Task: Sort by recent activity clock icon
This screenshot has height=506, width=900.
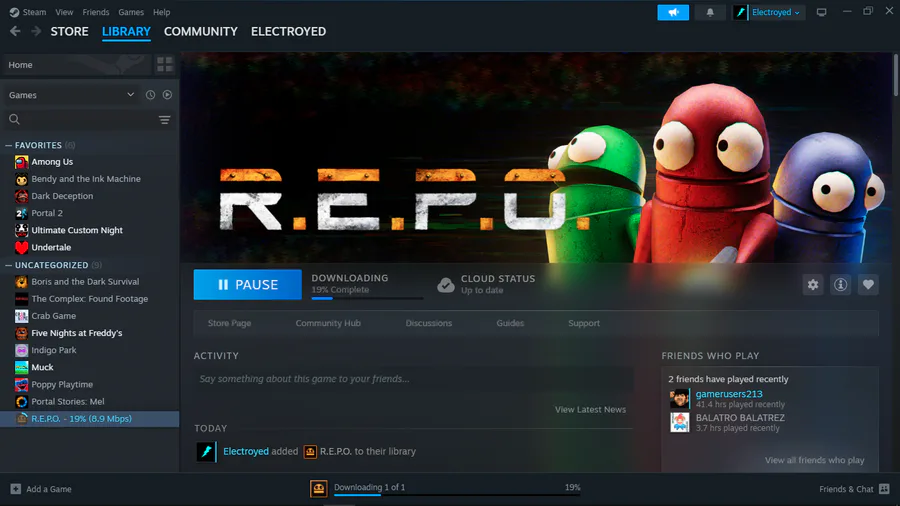Action: click(150, 95)
